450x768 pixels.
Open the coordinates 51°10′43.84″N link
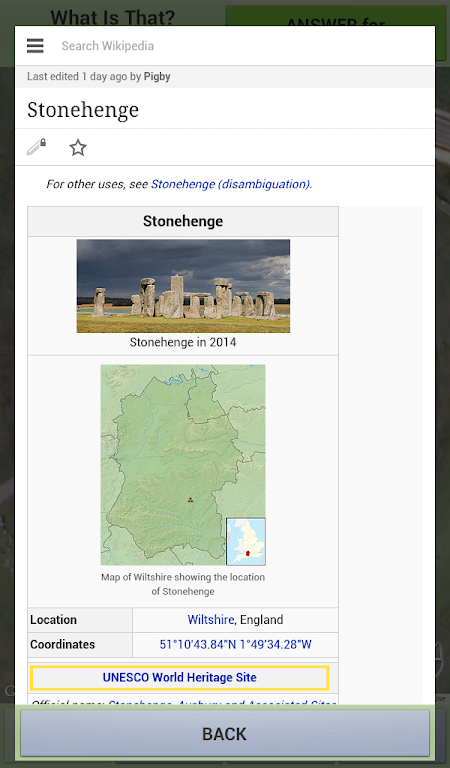pos(235,645)
